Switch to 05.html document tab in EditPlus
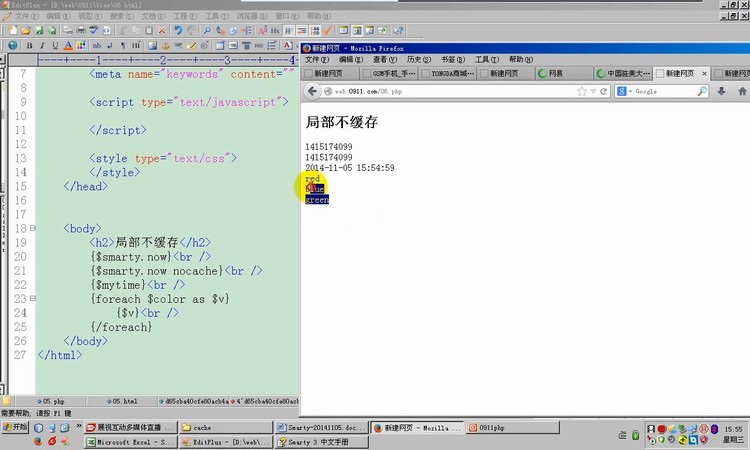 click(x=122, y=401)
